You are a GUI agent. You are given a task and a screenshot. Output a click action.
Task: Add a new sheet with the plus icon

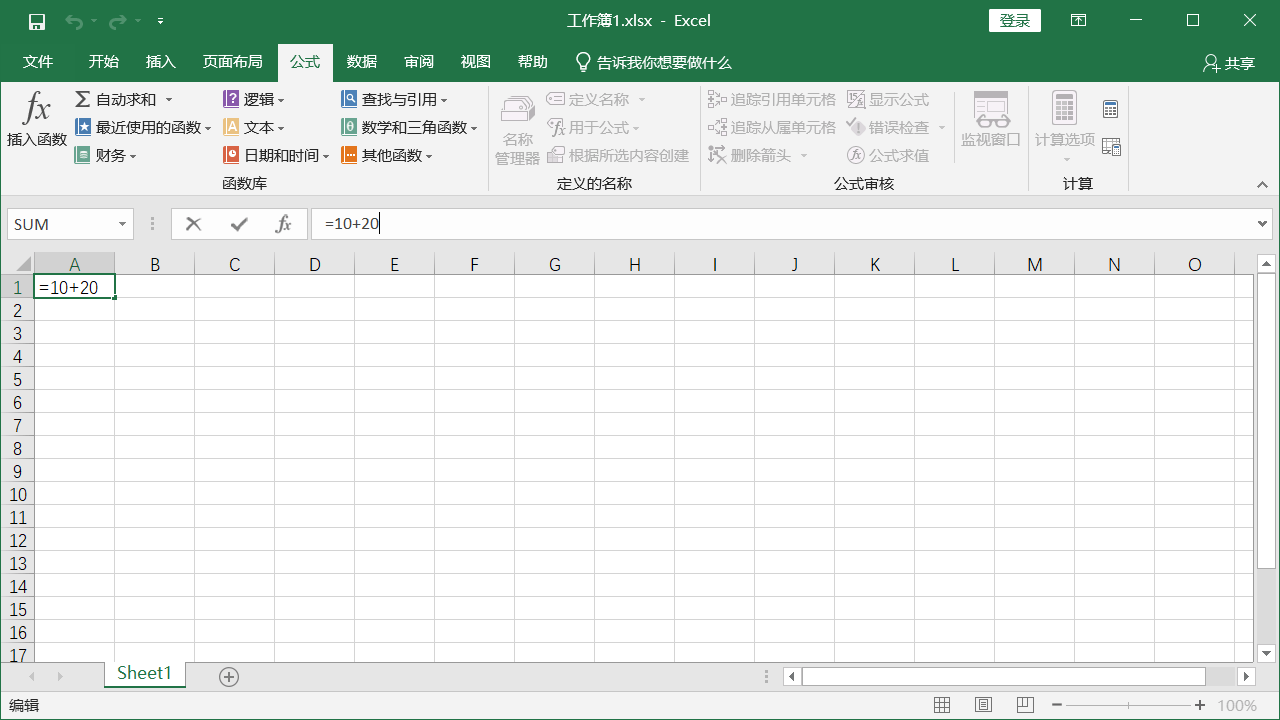pyautogui.click(x=229, y=677)
